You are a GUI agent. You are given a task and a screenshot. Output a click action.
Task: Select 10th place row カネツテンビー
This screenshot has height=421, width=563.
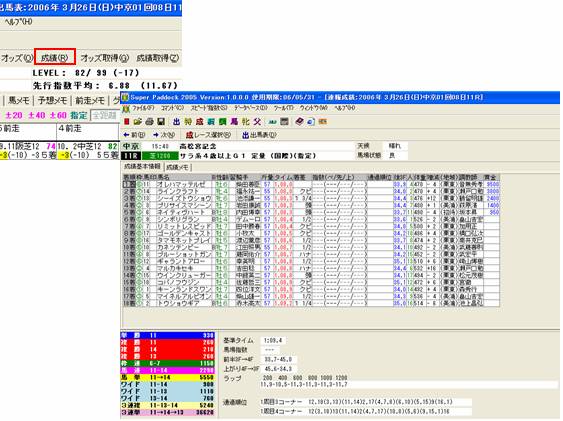pyautogui.click(x=311, y=247)
